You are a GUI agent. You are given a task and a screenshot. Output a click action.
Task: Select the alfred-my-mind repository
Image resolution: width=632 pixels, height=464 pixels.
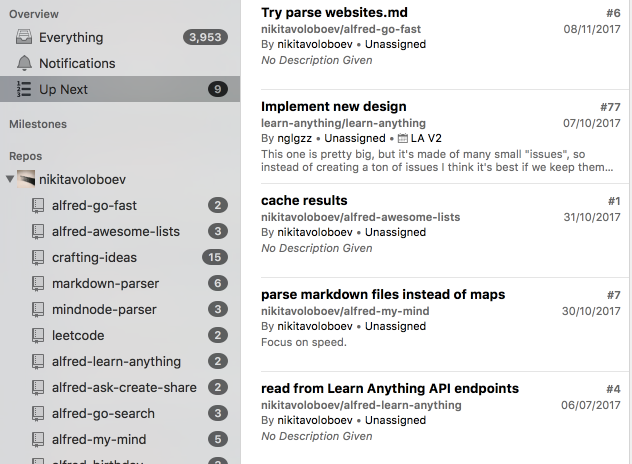[x=120, y=439]
